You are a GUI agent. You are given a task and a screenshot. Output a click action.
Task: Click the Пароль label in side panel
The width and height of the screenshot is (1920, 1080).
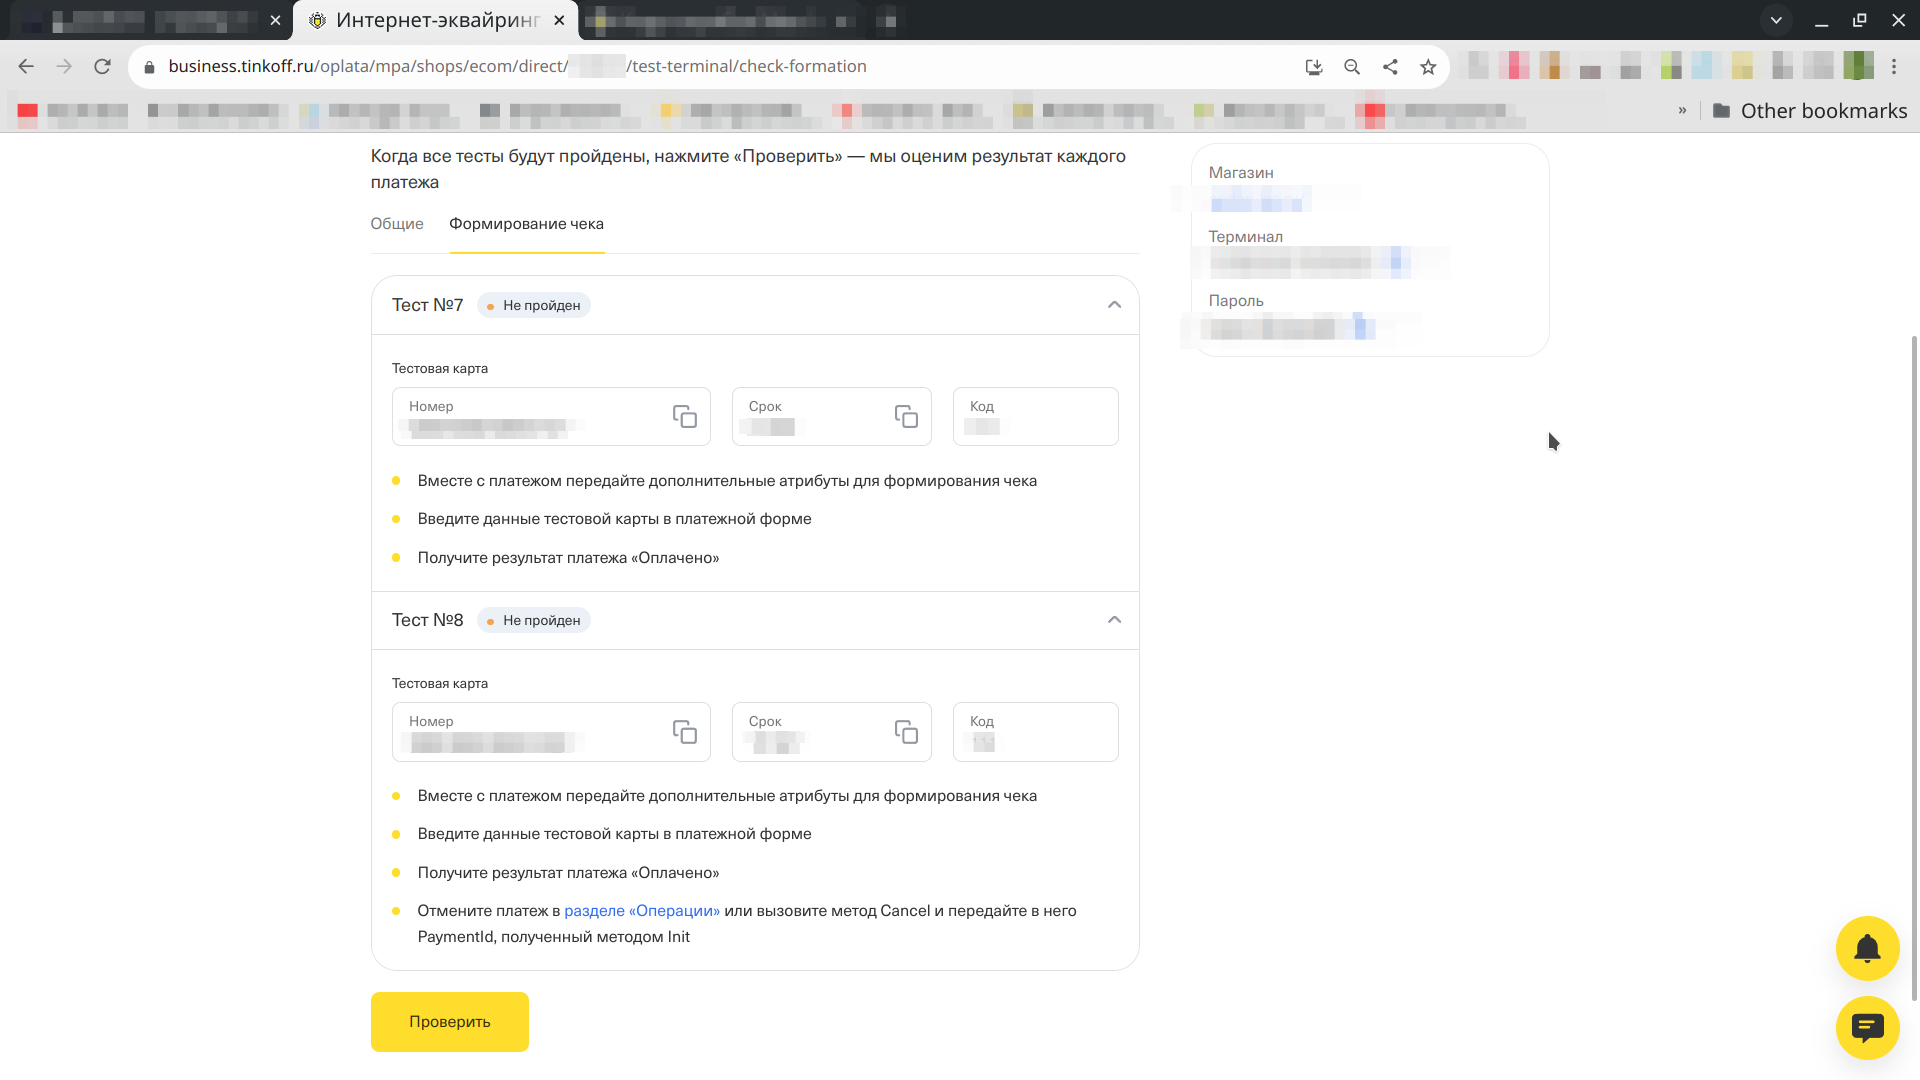1236,301
